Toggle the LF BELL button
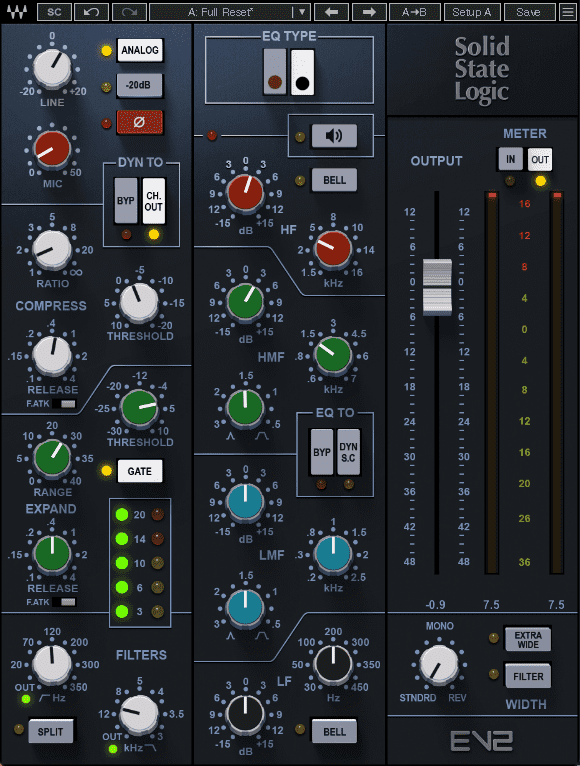This screenshot has width=580, height=766. (334, 731)
